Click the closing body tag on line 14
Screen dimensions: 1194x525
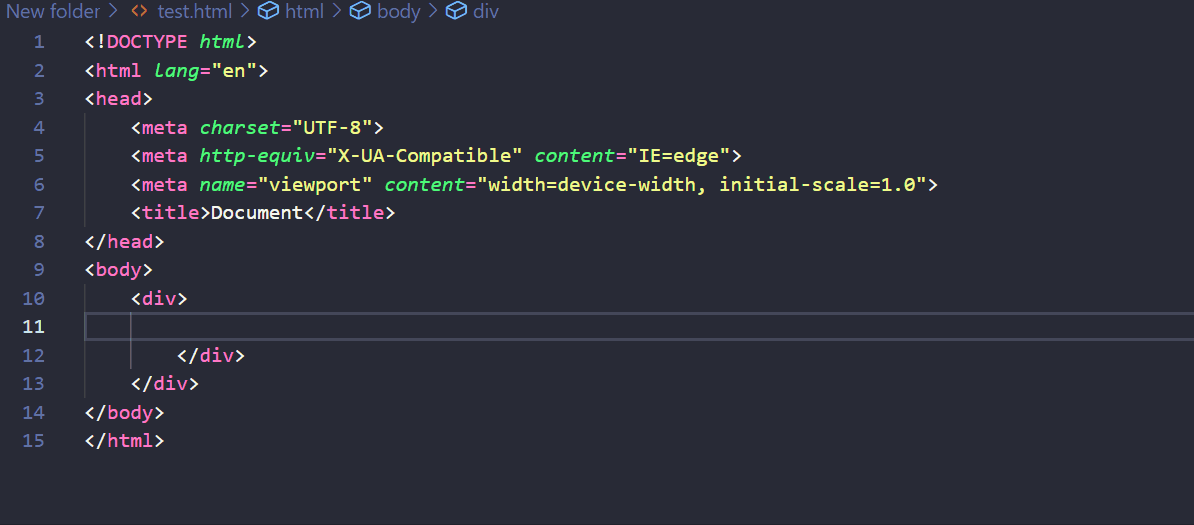(124, 413)
